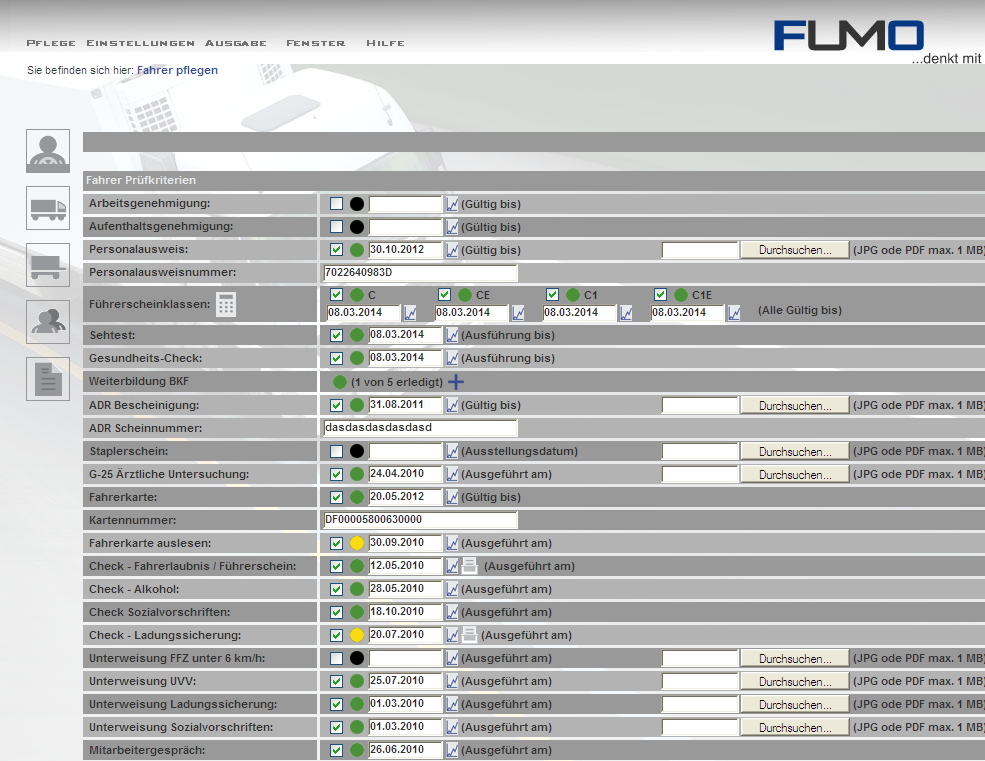Screen dimensions: 985x761
Task: Uncheck the Personalausweis checkbox
Action: click(x=337, y=250)
